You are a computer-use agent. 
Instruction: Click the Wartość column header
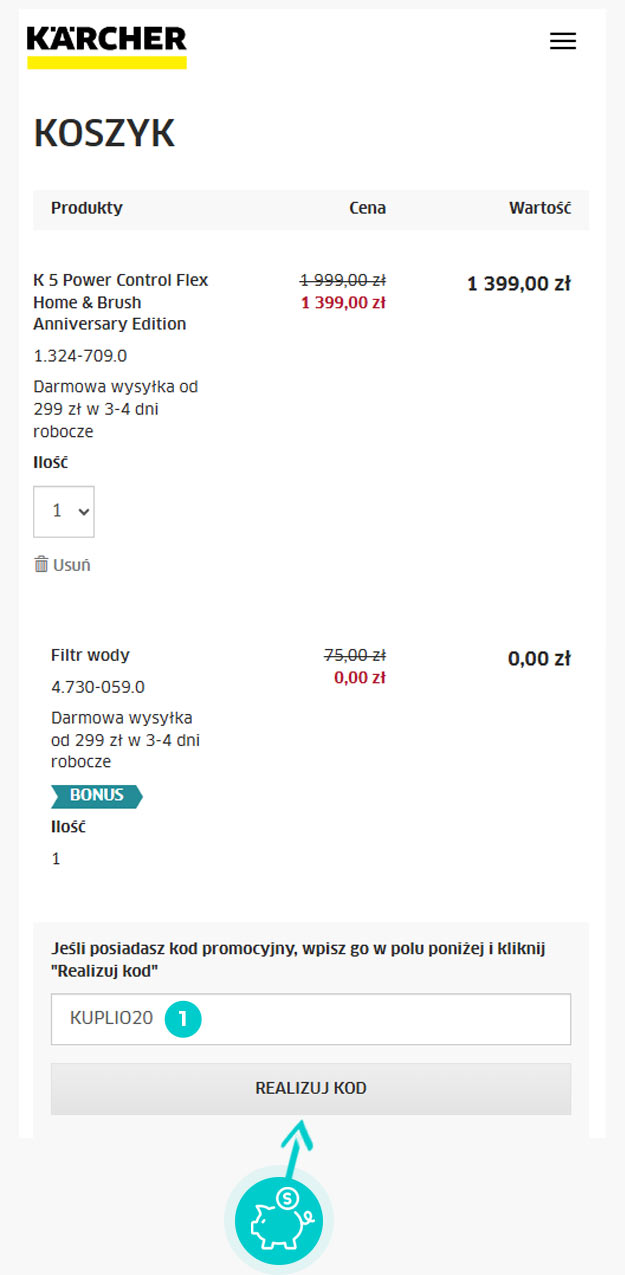click(540, 208)
